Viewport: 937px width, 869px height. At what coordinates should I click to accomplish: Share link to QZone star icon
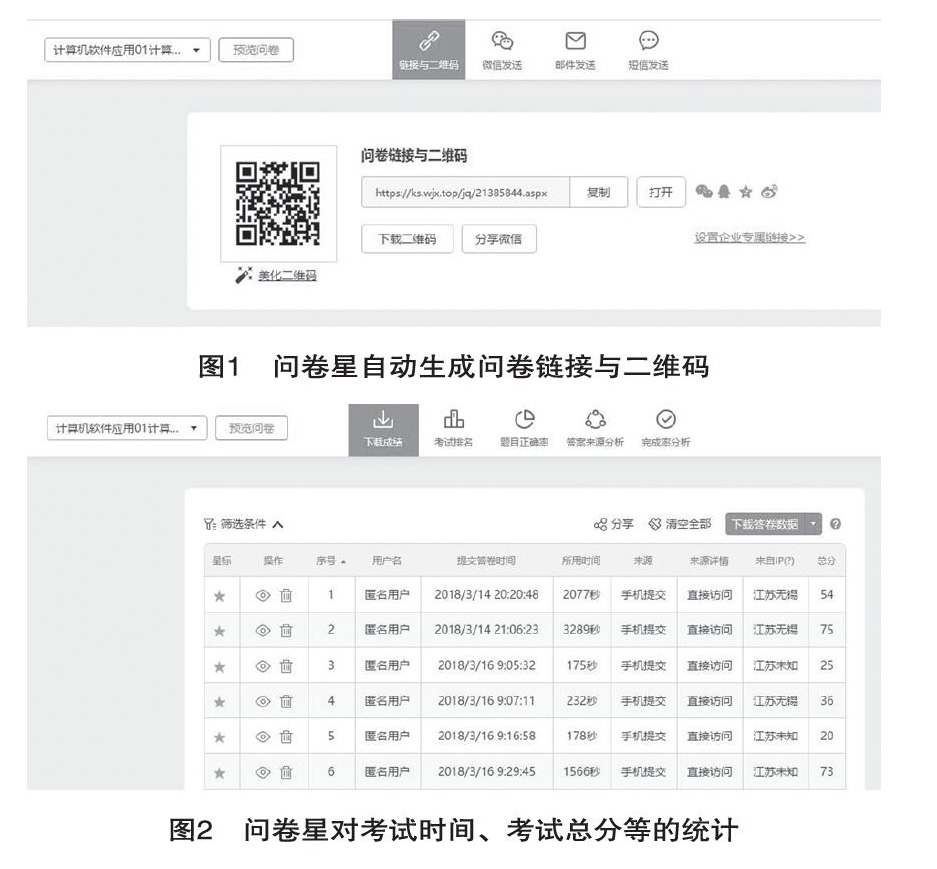[x=745, y=192]
